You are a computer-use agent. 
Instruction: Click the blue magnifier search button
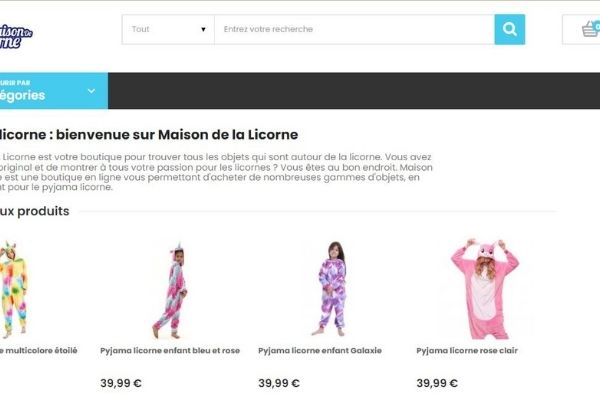pyautogui.click(x=510, y=29)
